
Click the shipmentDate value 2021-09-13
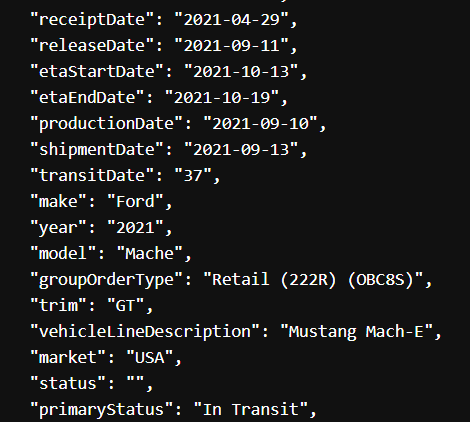coord(241,150)
